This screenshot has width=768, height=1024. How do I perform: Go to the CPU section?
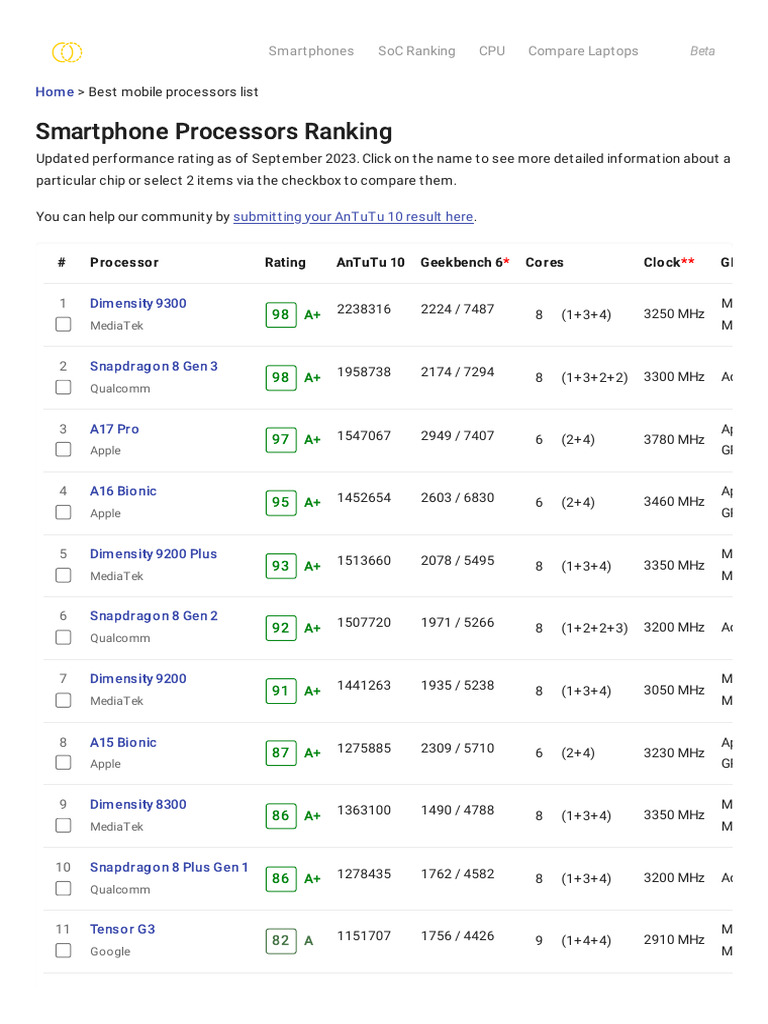492,51
